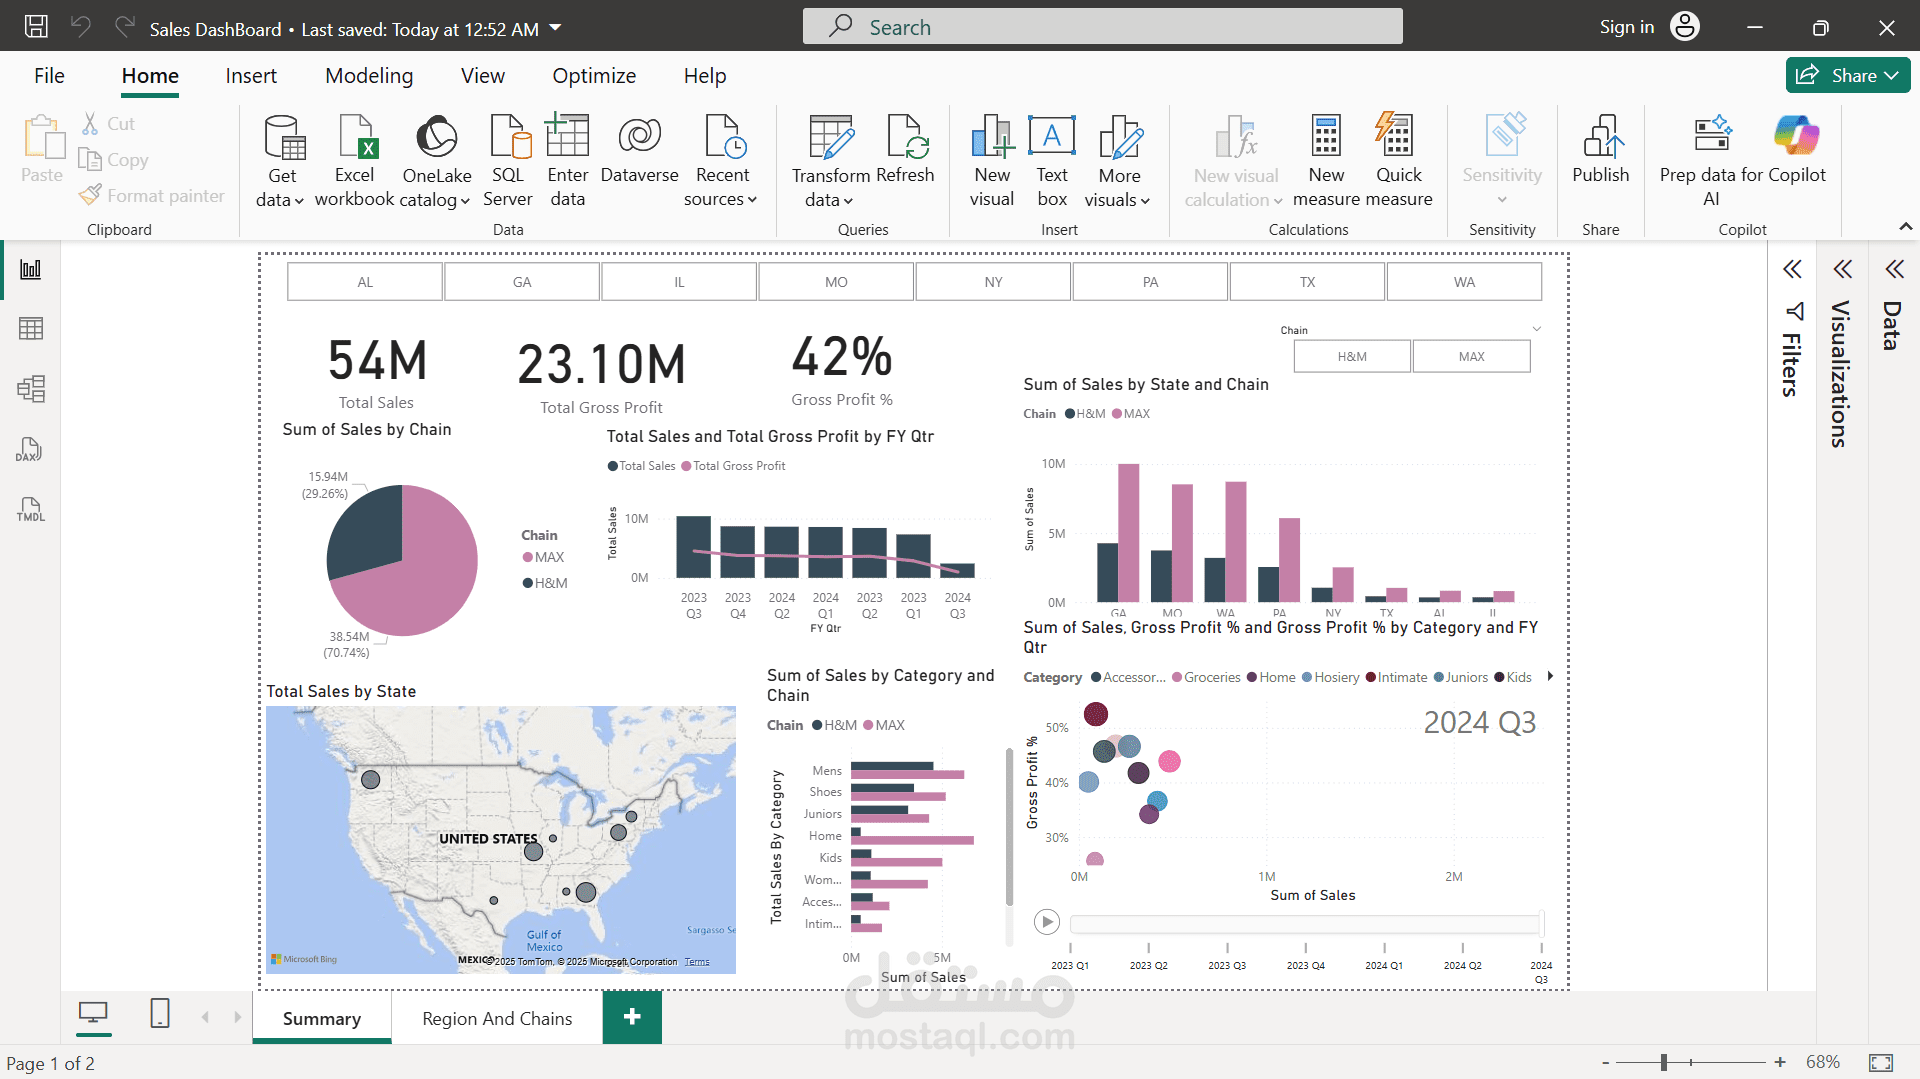Open the Modeling ribbon tab
Screen dimensions: 1920x1079
pyautogui.click(x=369, y=76)
